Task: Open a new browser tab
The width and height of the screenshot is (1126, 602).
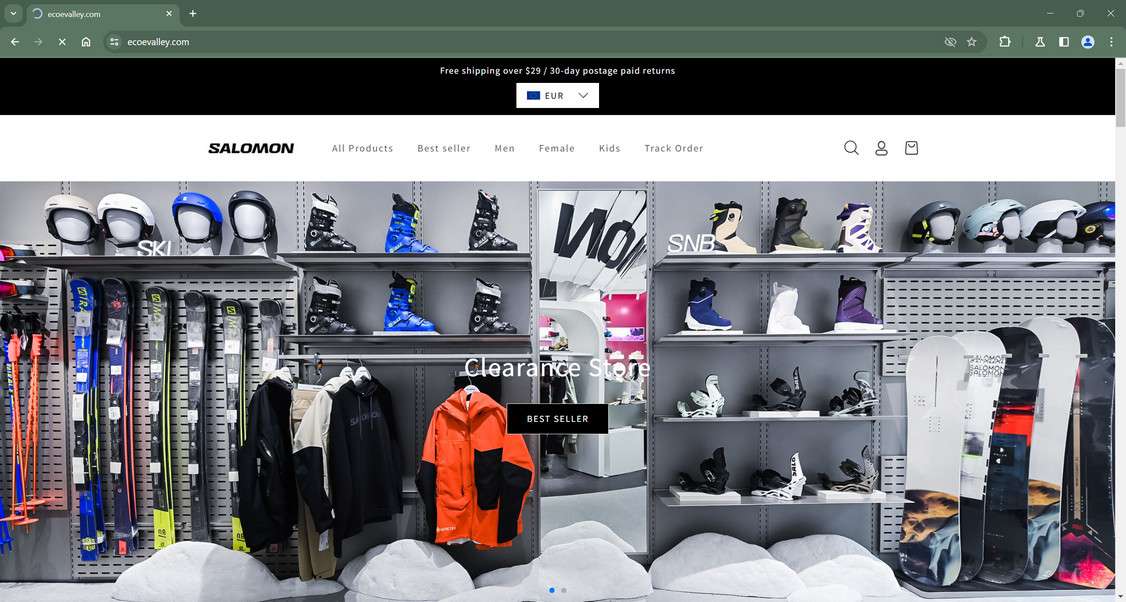Action: click(x=192, y=14)
